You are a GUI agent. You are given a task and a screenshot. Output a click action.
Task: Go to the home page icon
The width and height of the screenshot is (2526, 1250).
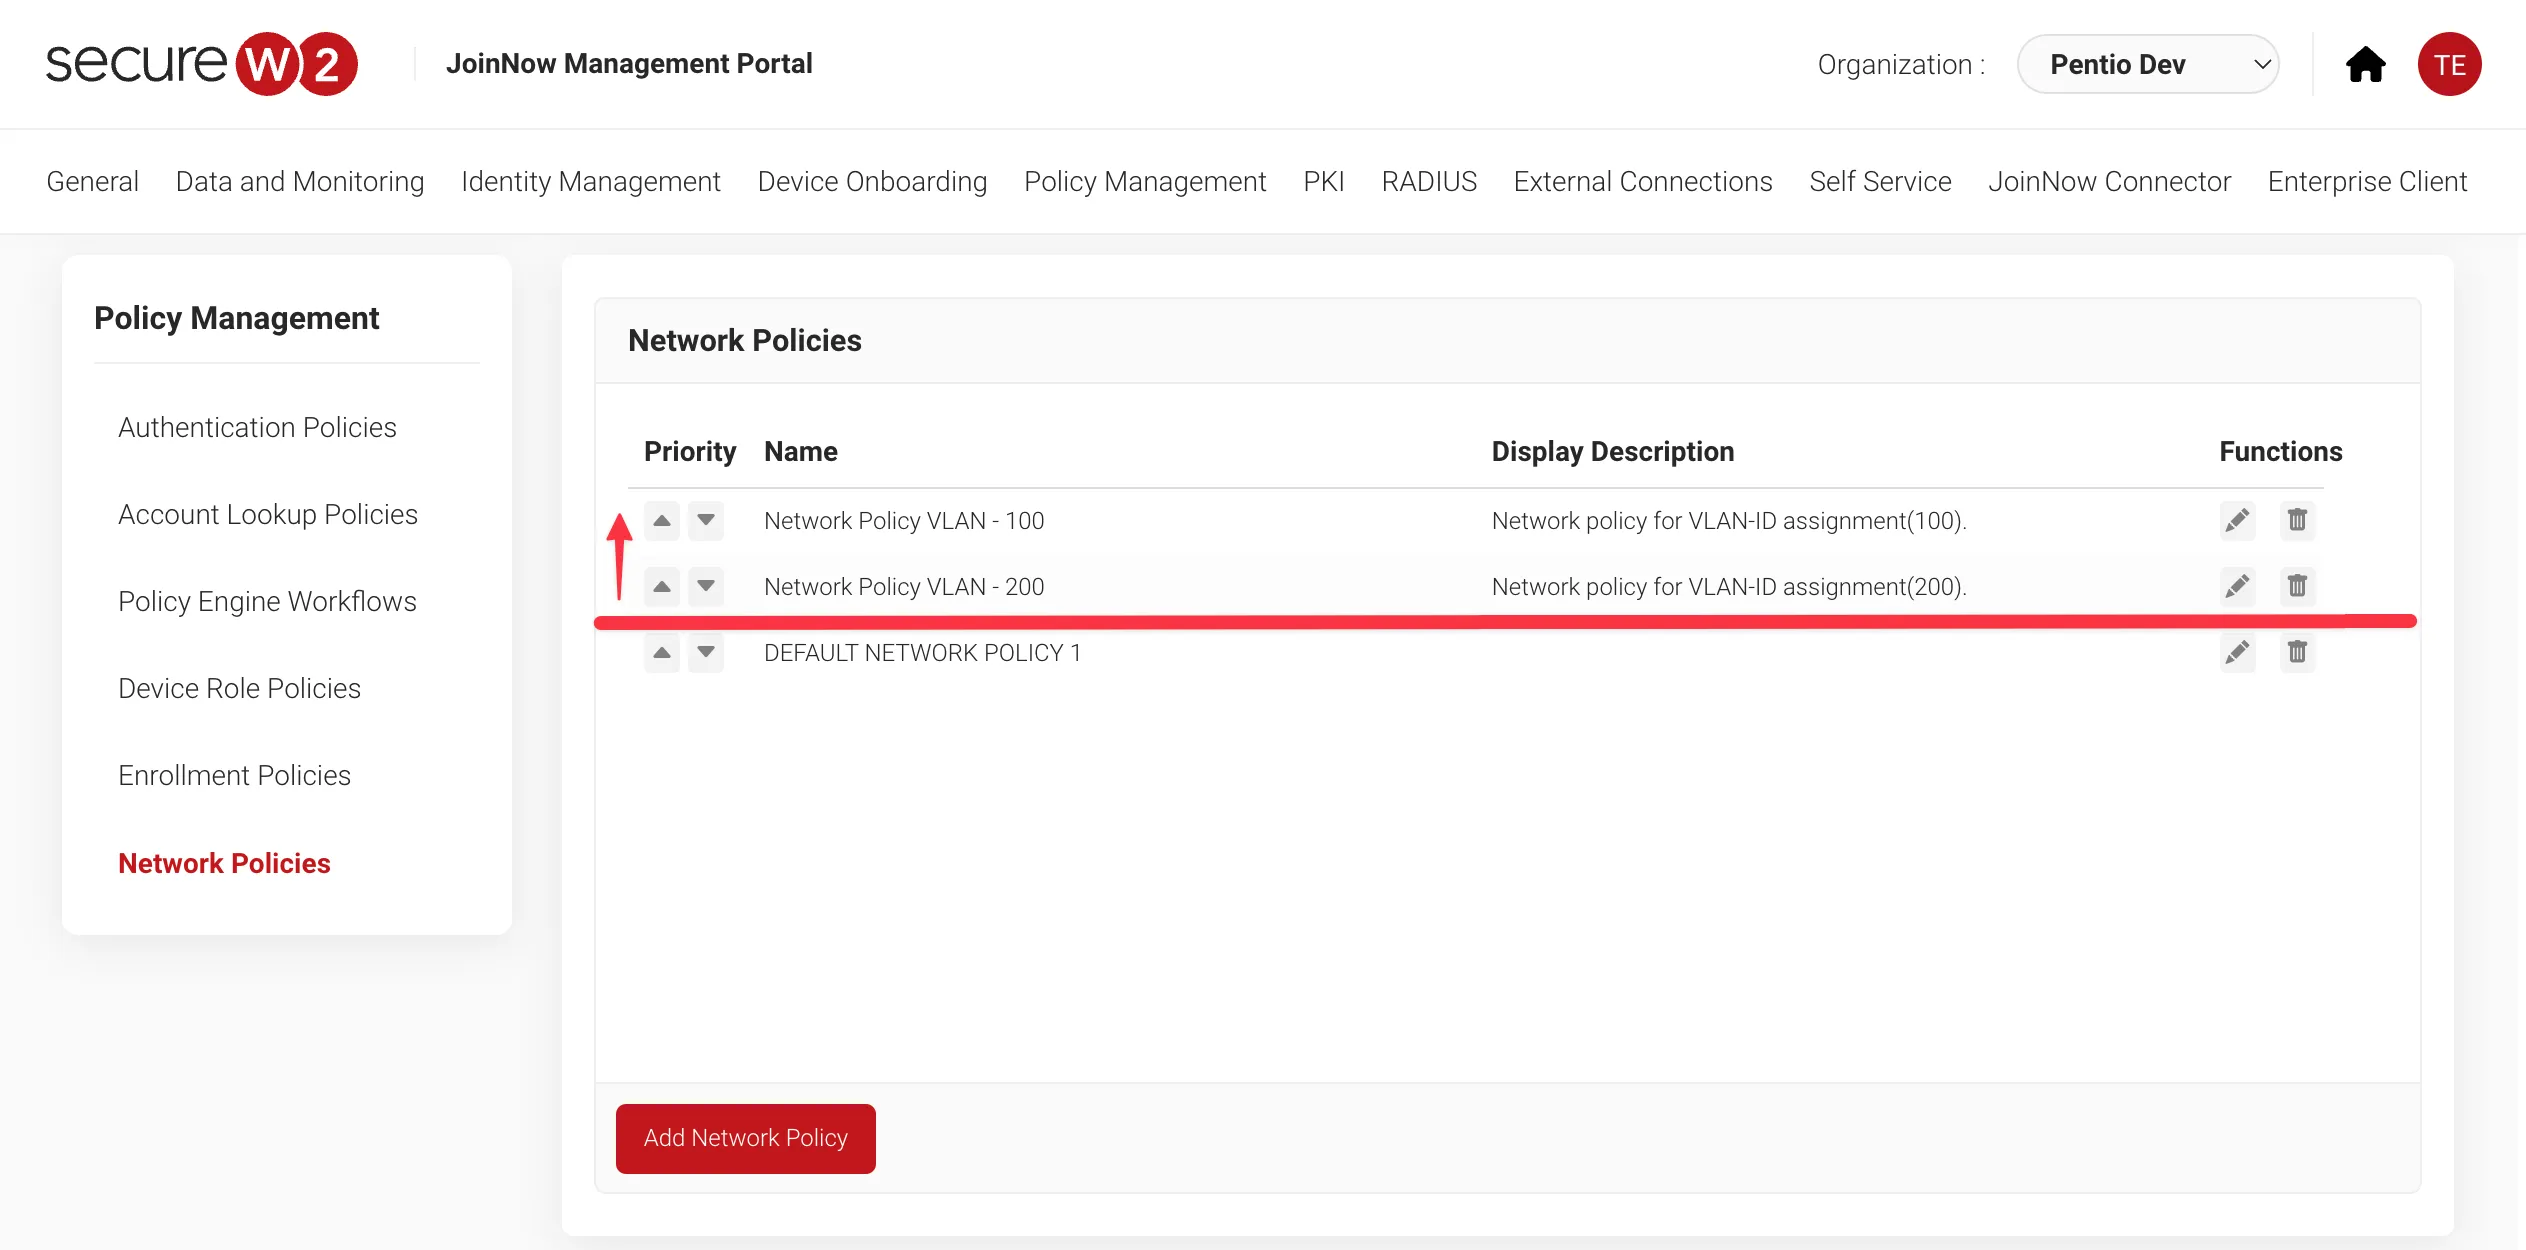(2366, 65)
